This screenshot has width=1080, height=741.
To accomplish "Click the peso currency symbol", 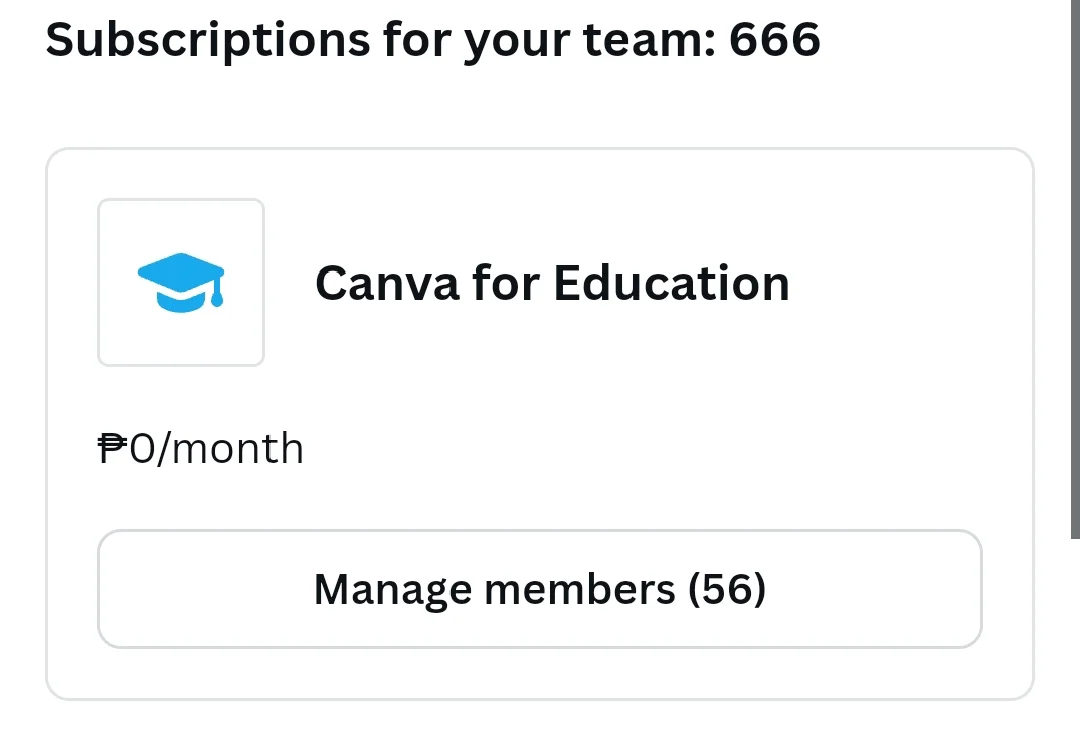I will tap(112, 448).
